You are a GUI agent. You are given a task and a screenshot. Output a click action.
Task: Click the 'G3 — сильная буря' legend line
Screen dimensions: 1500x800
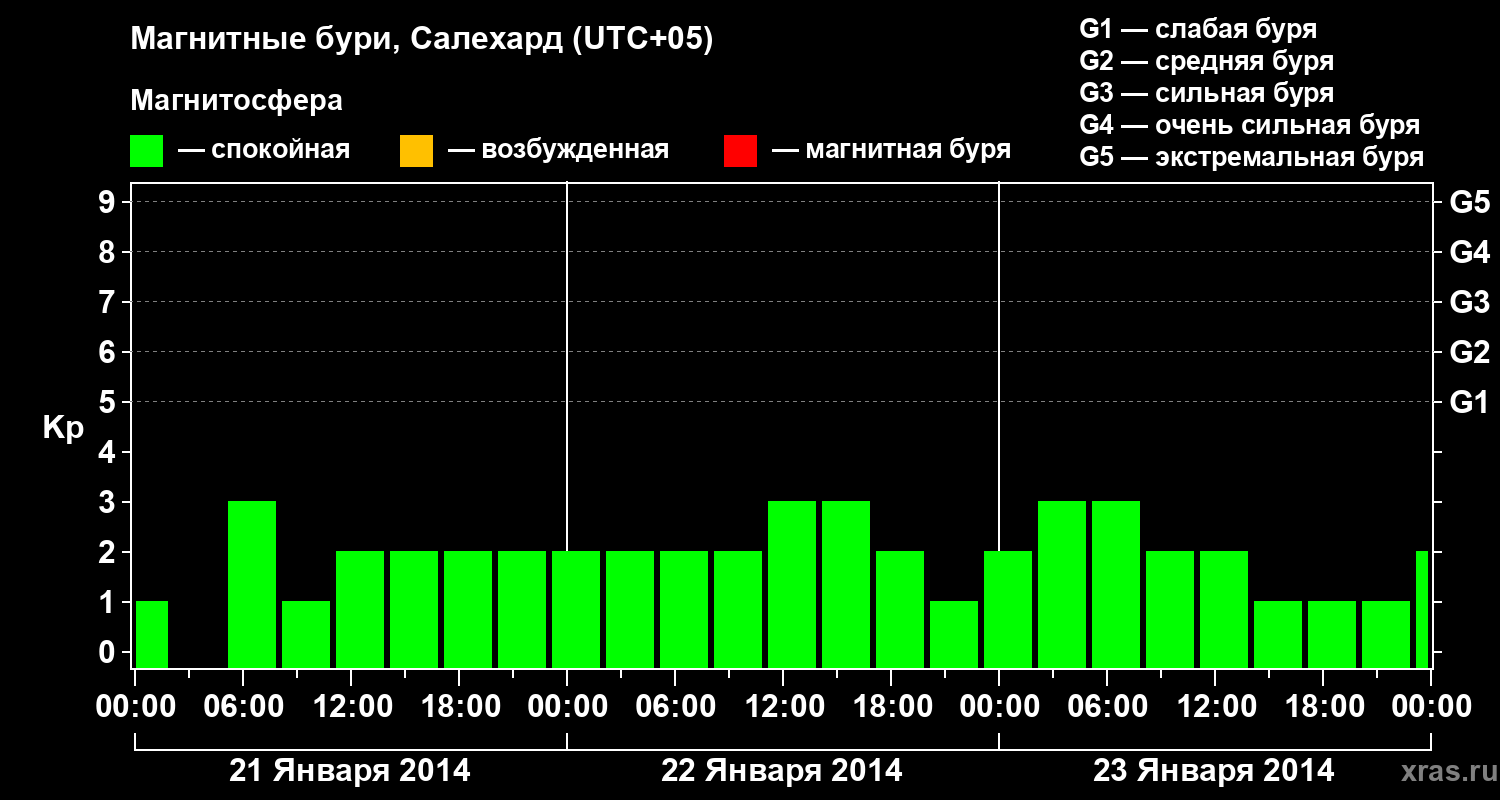1207,93
